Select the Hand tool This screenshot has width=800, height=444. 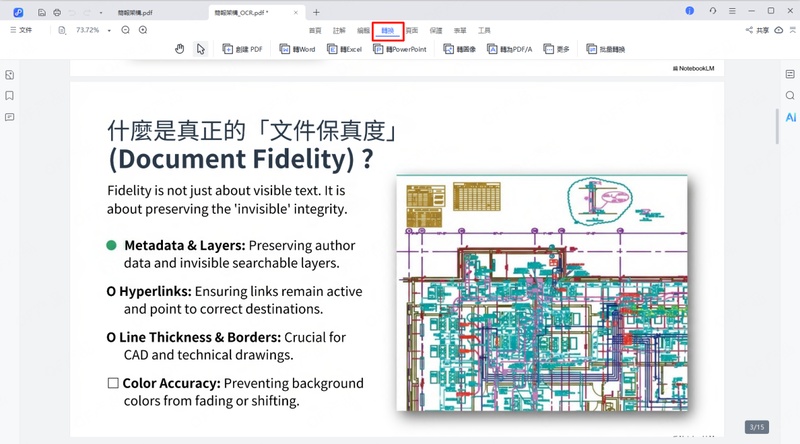coord(180,49)
